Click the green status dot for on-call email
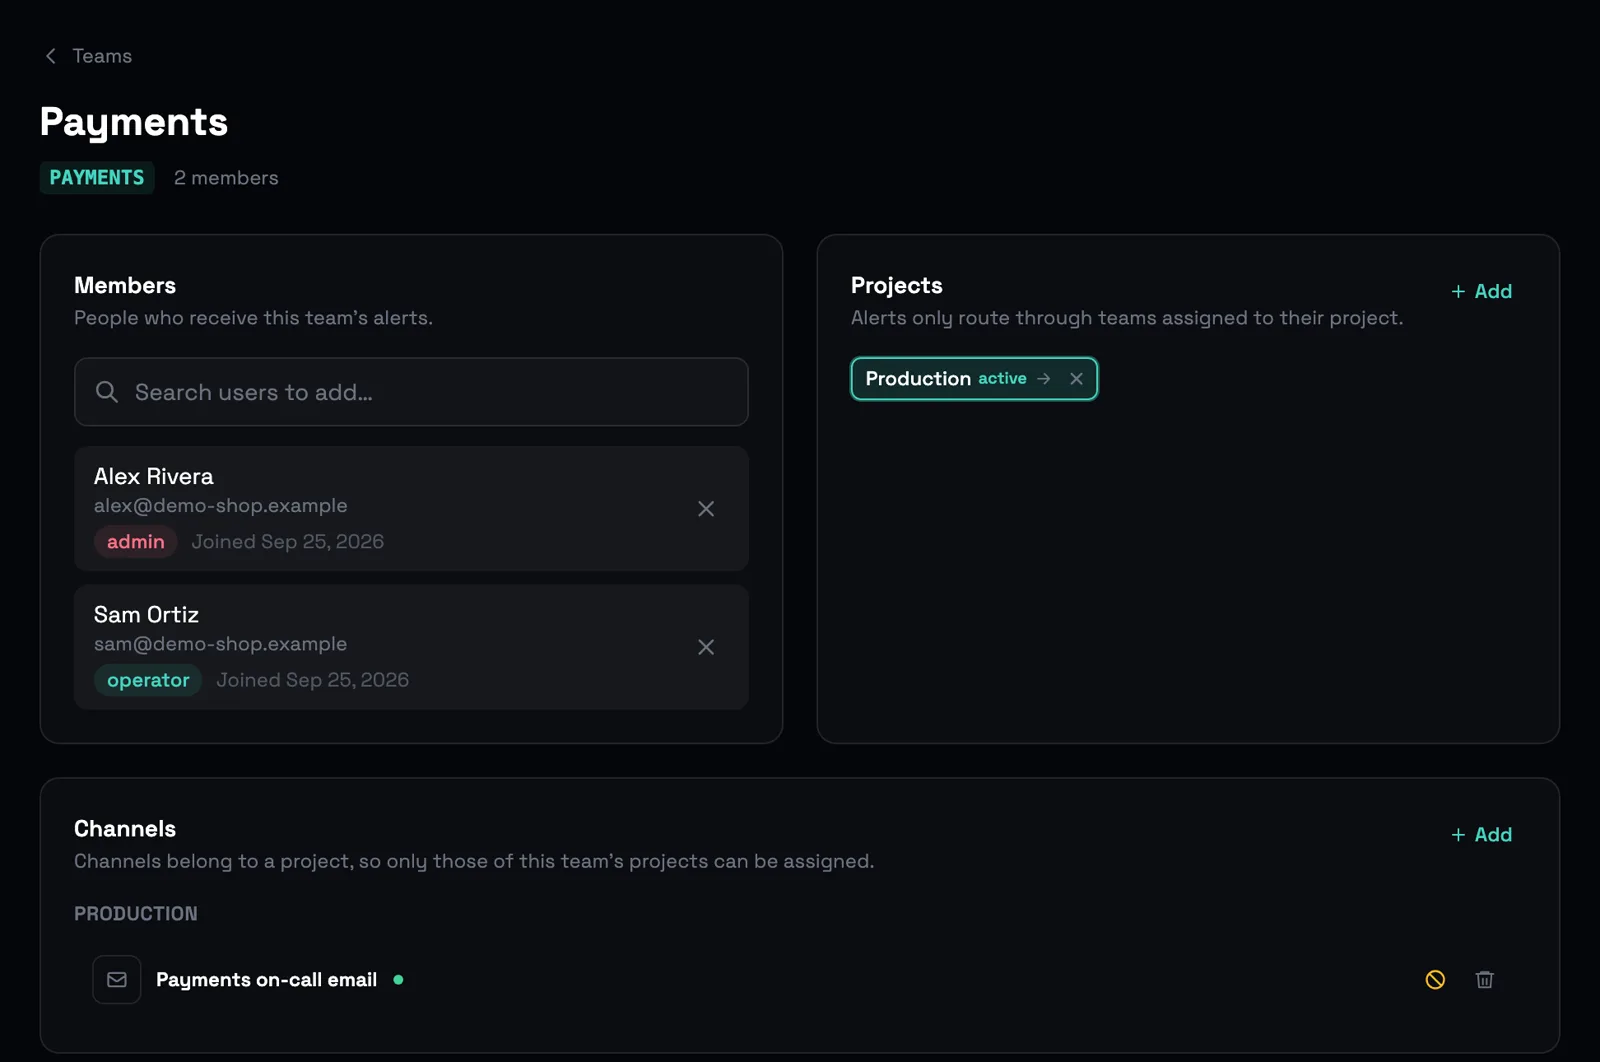This screenshot has height=1062, width=1600. coord(398,980)
